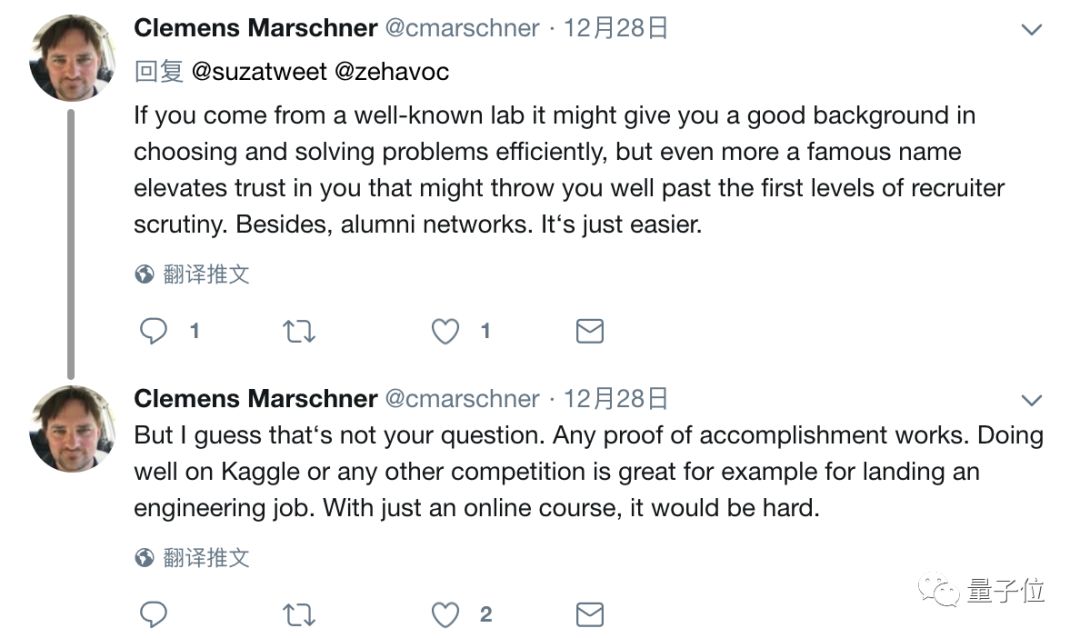
Task: Retweet the second tweet about Kaggle
Action: [299, 614]
